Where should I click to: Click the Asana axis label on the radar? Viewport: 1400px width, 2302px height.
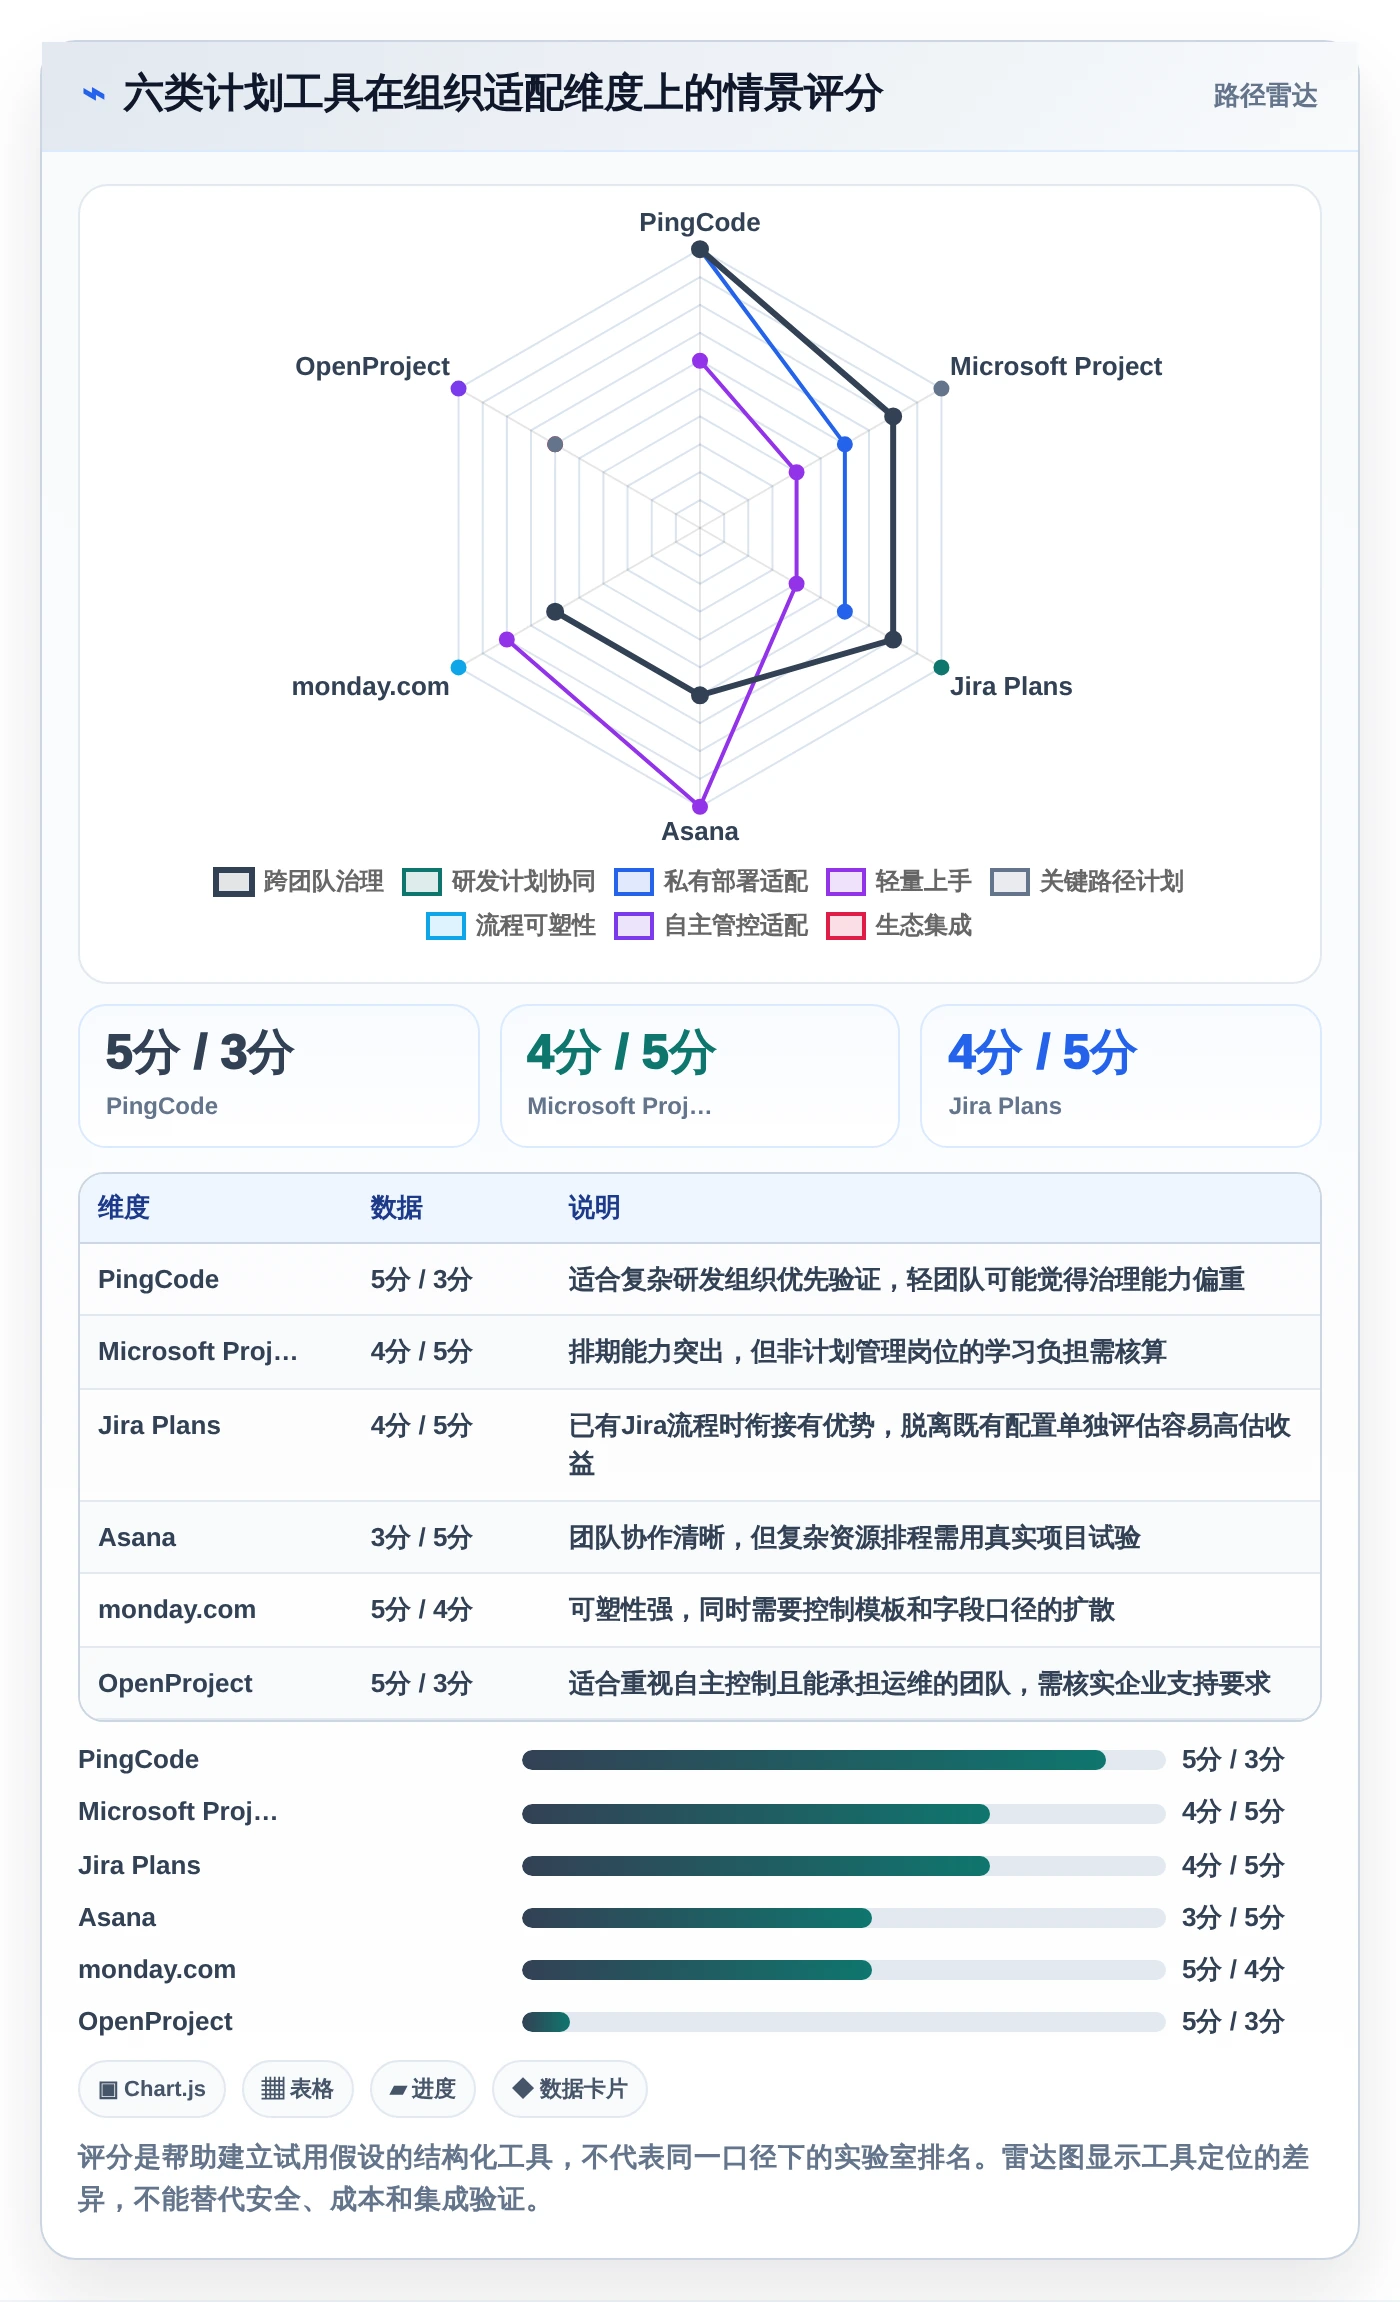point(700,831)
